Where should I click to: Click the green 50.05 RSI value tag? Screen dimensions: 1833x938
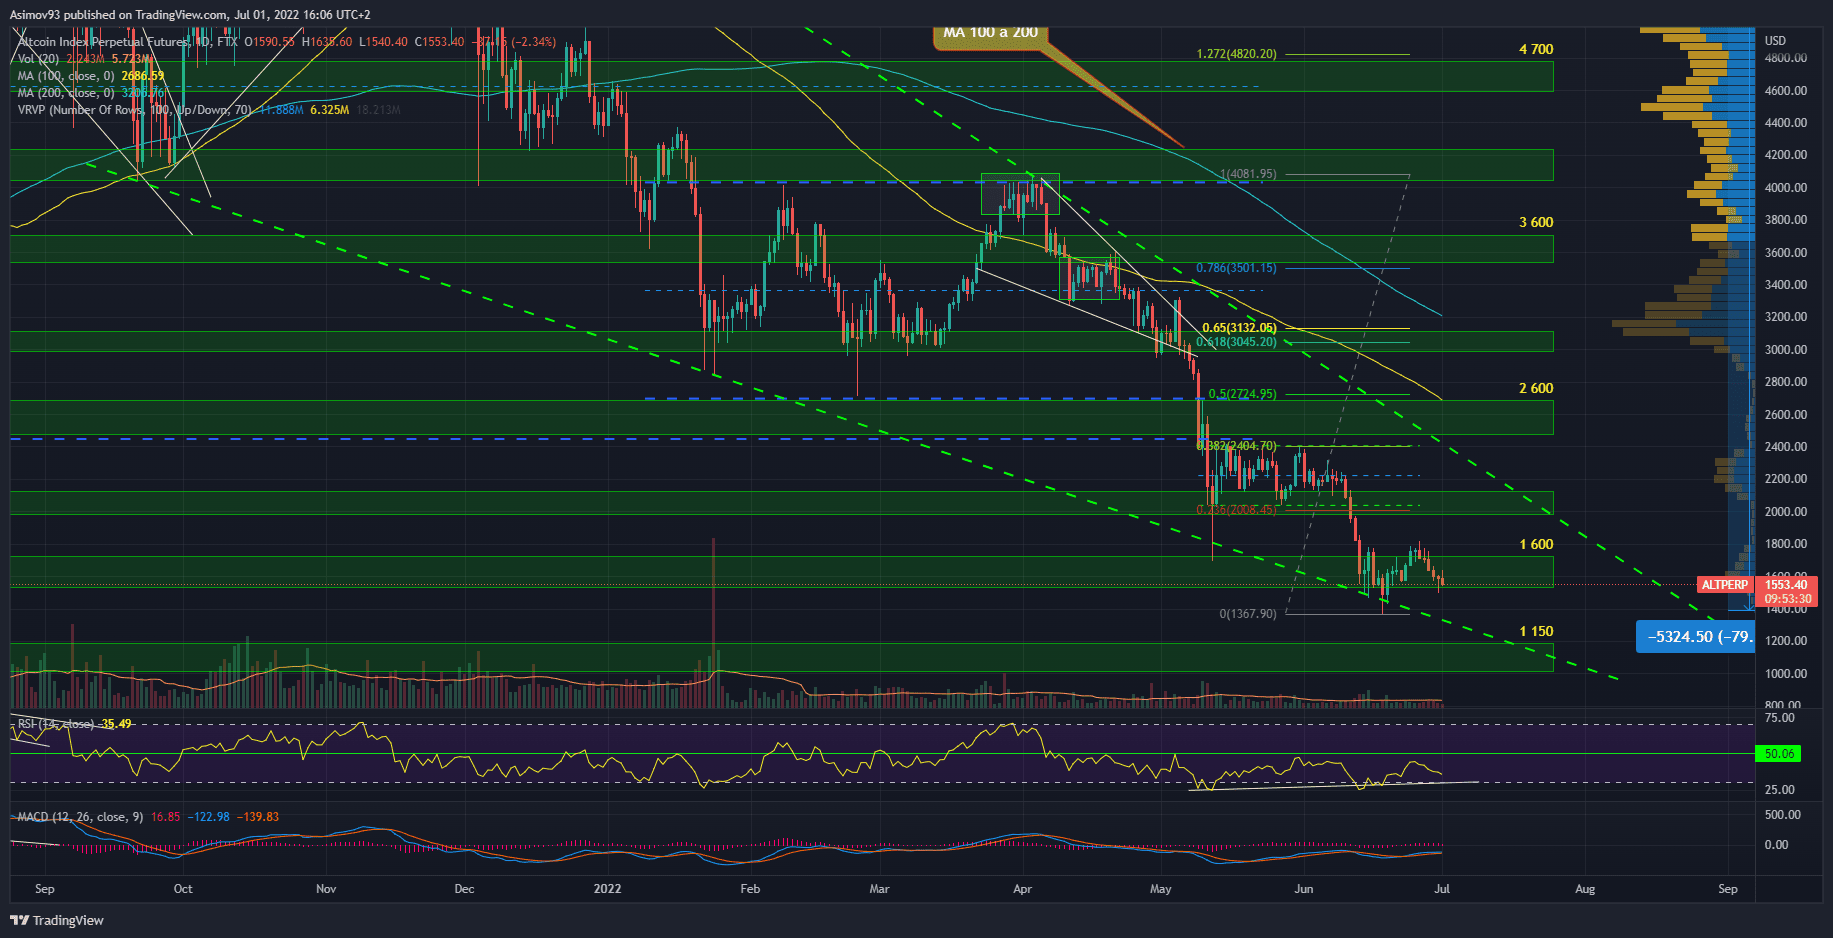(x=1779, y=754)
